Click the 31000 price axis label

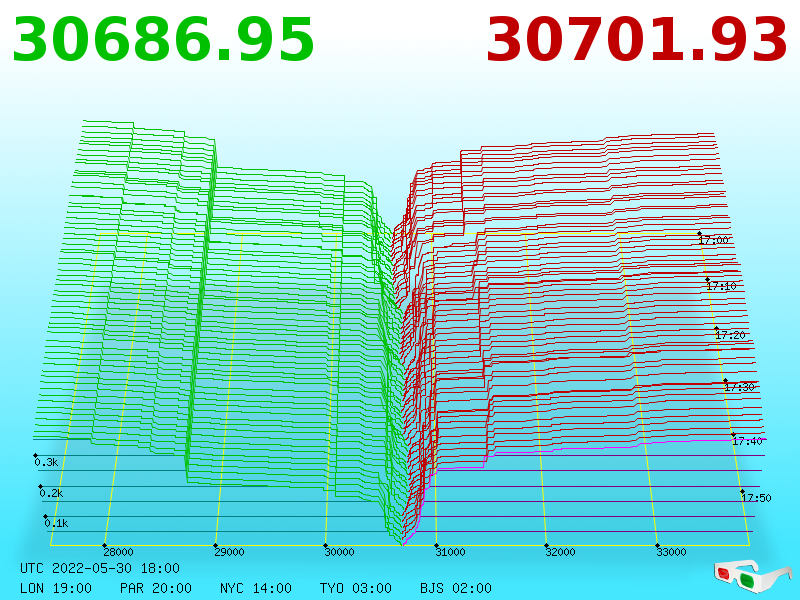pos(450,552)
